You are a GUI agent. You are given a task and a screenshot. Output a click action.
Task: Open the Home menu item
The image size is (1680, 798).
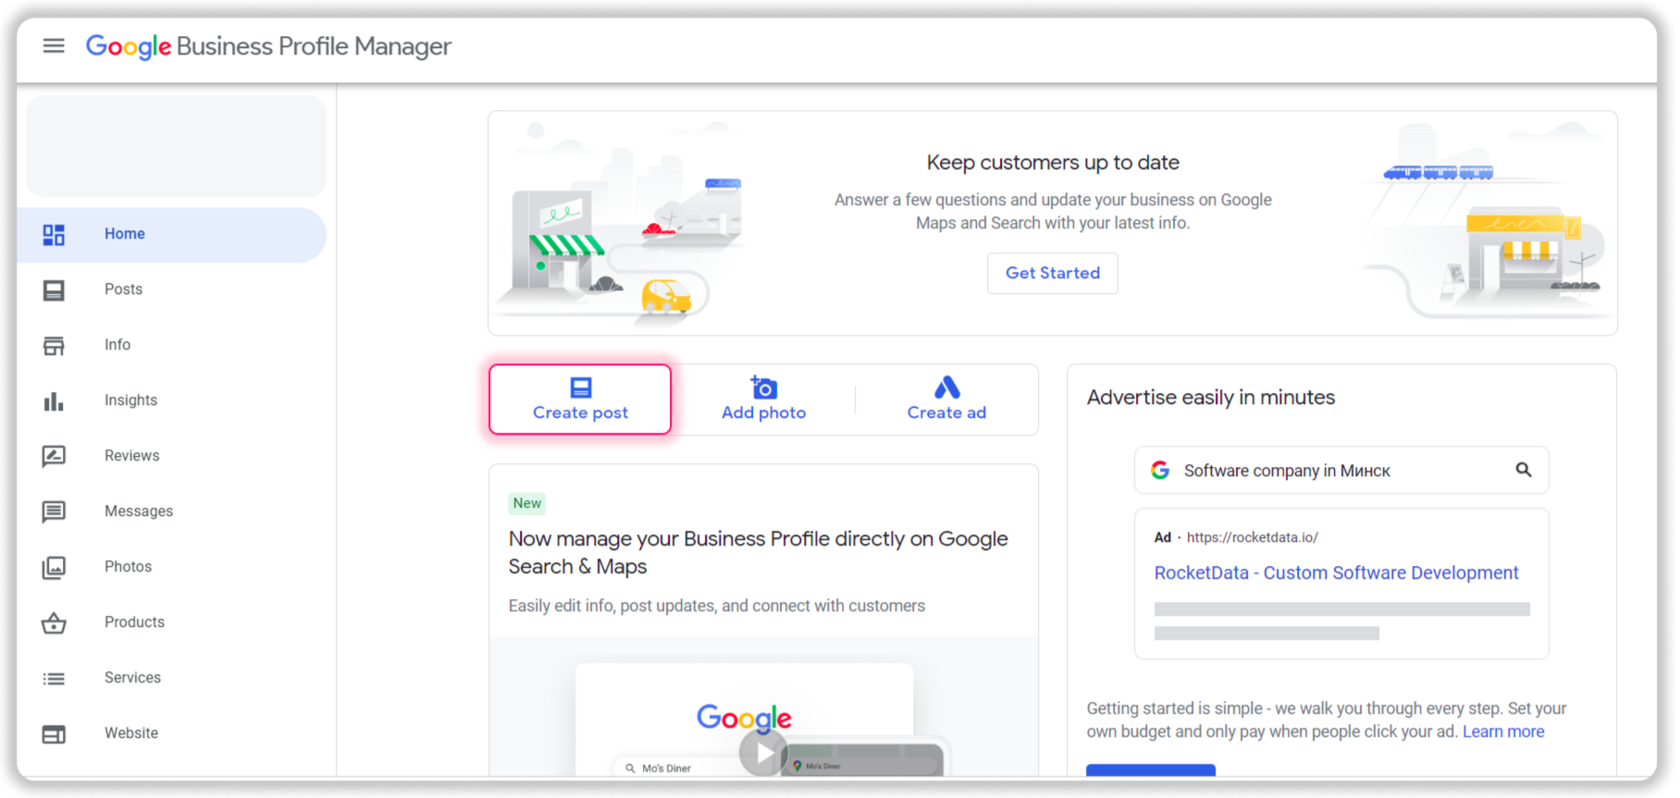pyautogui.click(x=172, y=234)
